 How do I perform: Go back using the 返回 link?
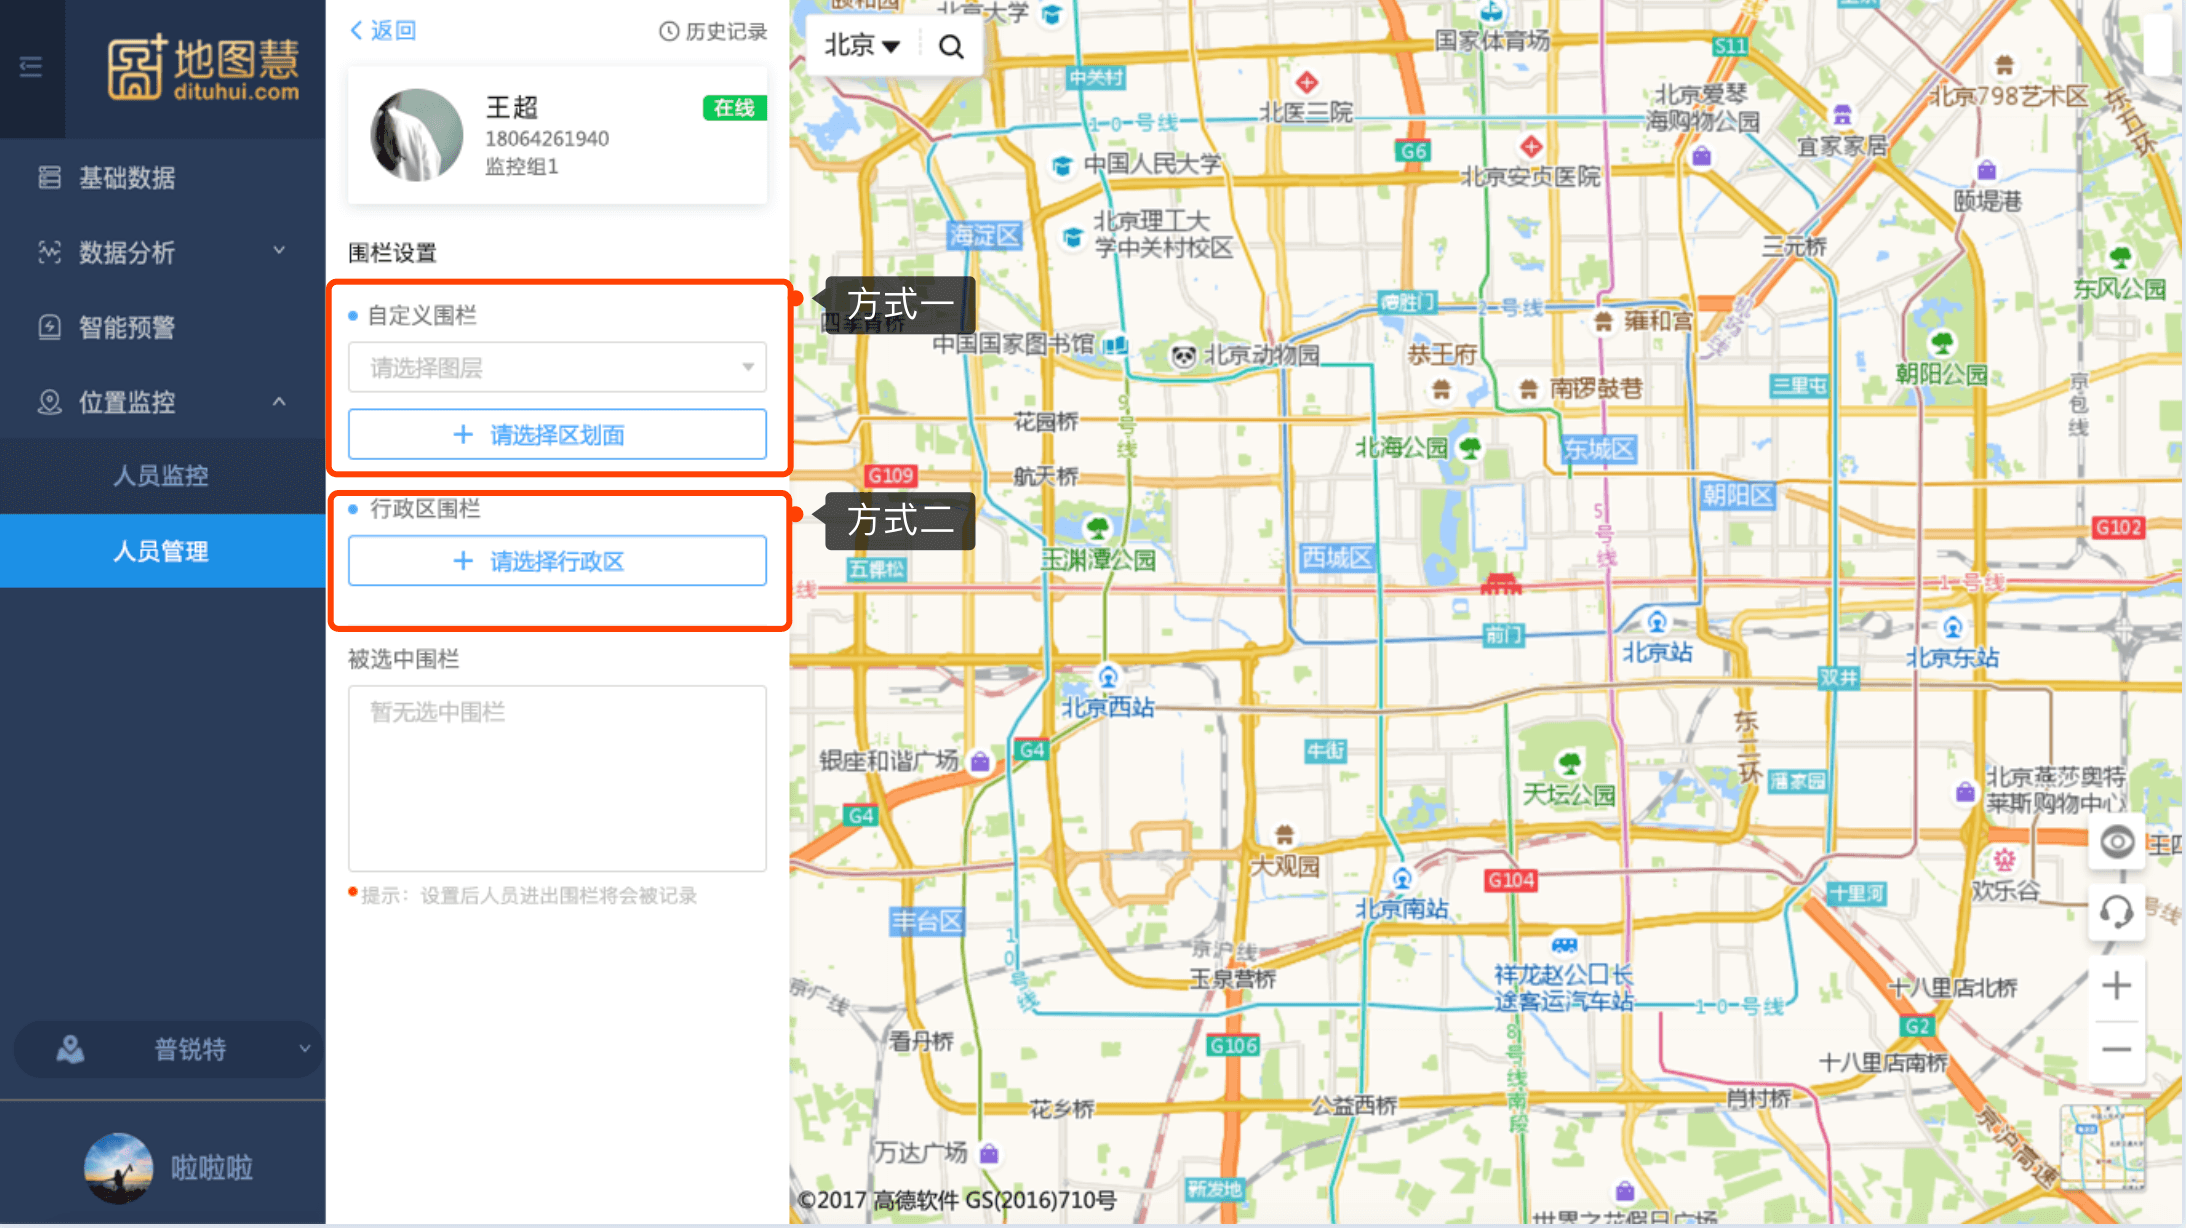383,31
